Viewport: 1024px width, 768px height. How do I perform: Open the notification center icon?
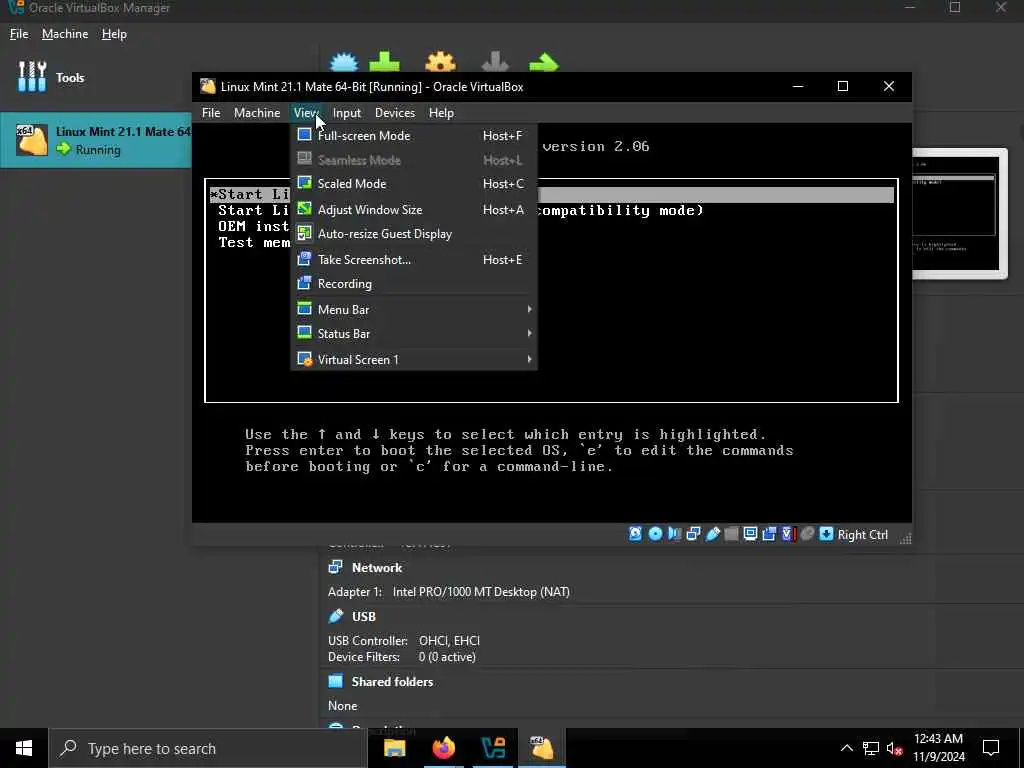click(x=991, y=748)
